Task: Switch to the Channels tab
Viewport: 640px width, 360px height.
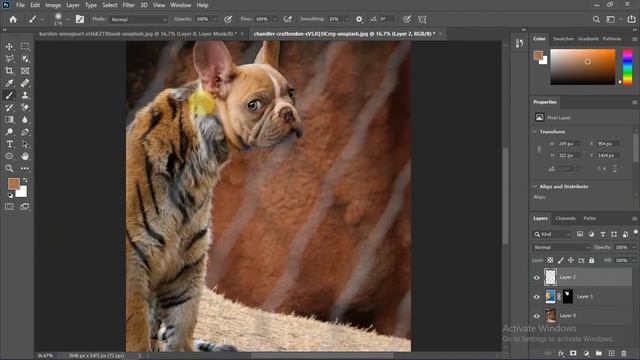Action: pyautogui.click(x=565, y=218)
